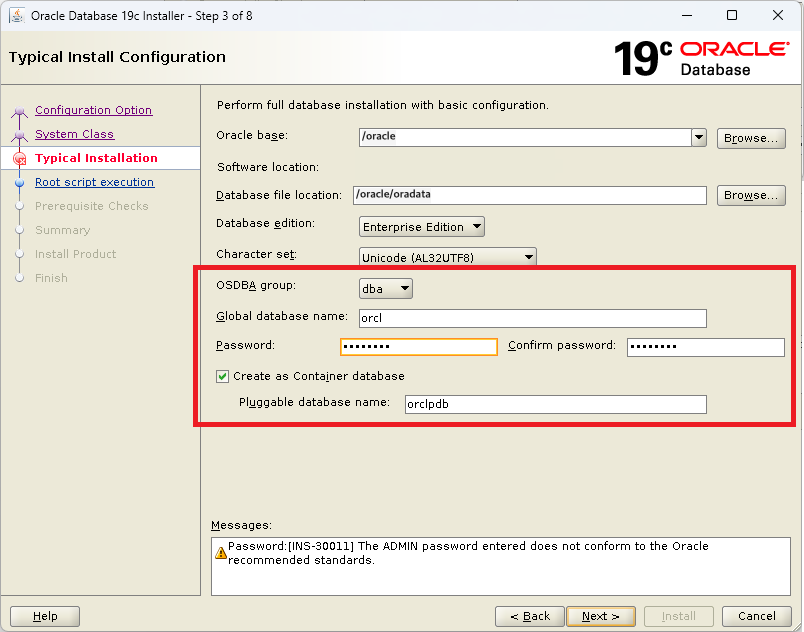Click the grayed Summary step
804x632 pixels.
63,230
